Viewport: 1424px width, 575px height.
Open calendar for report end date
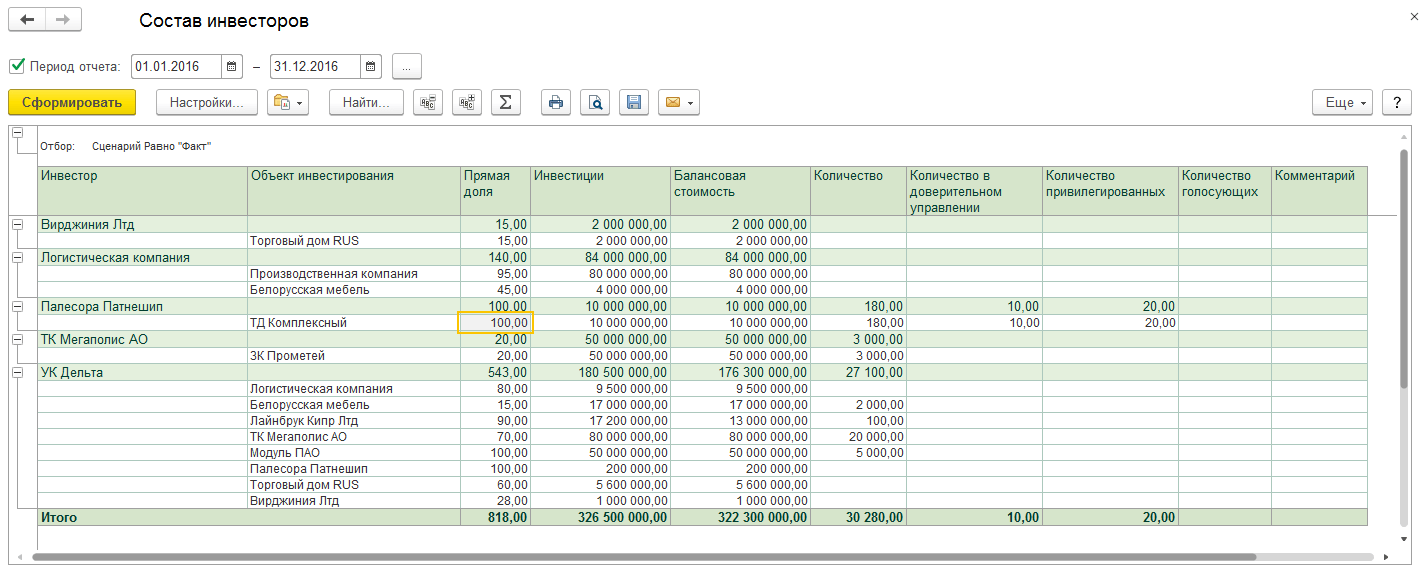(x=371, y=67)
